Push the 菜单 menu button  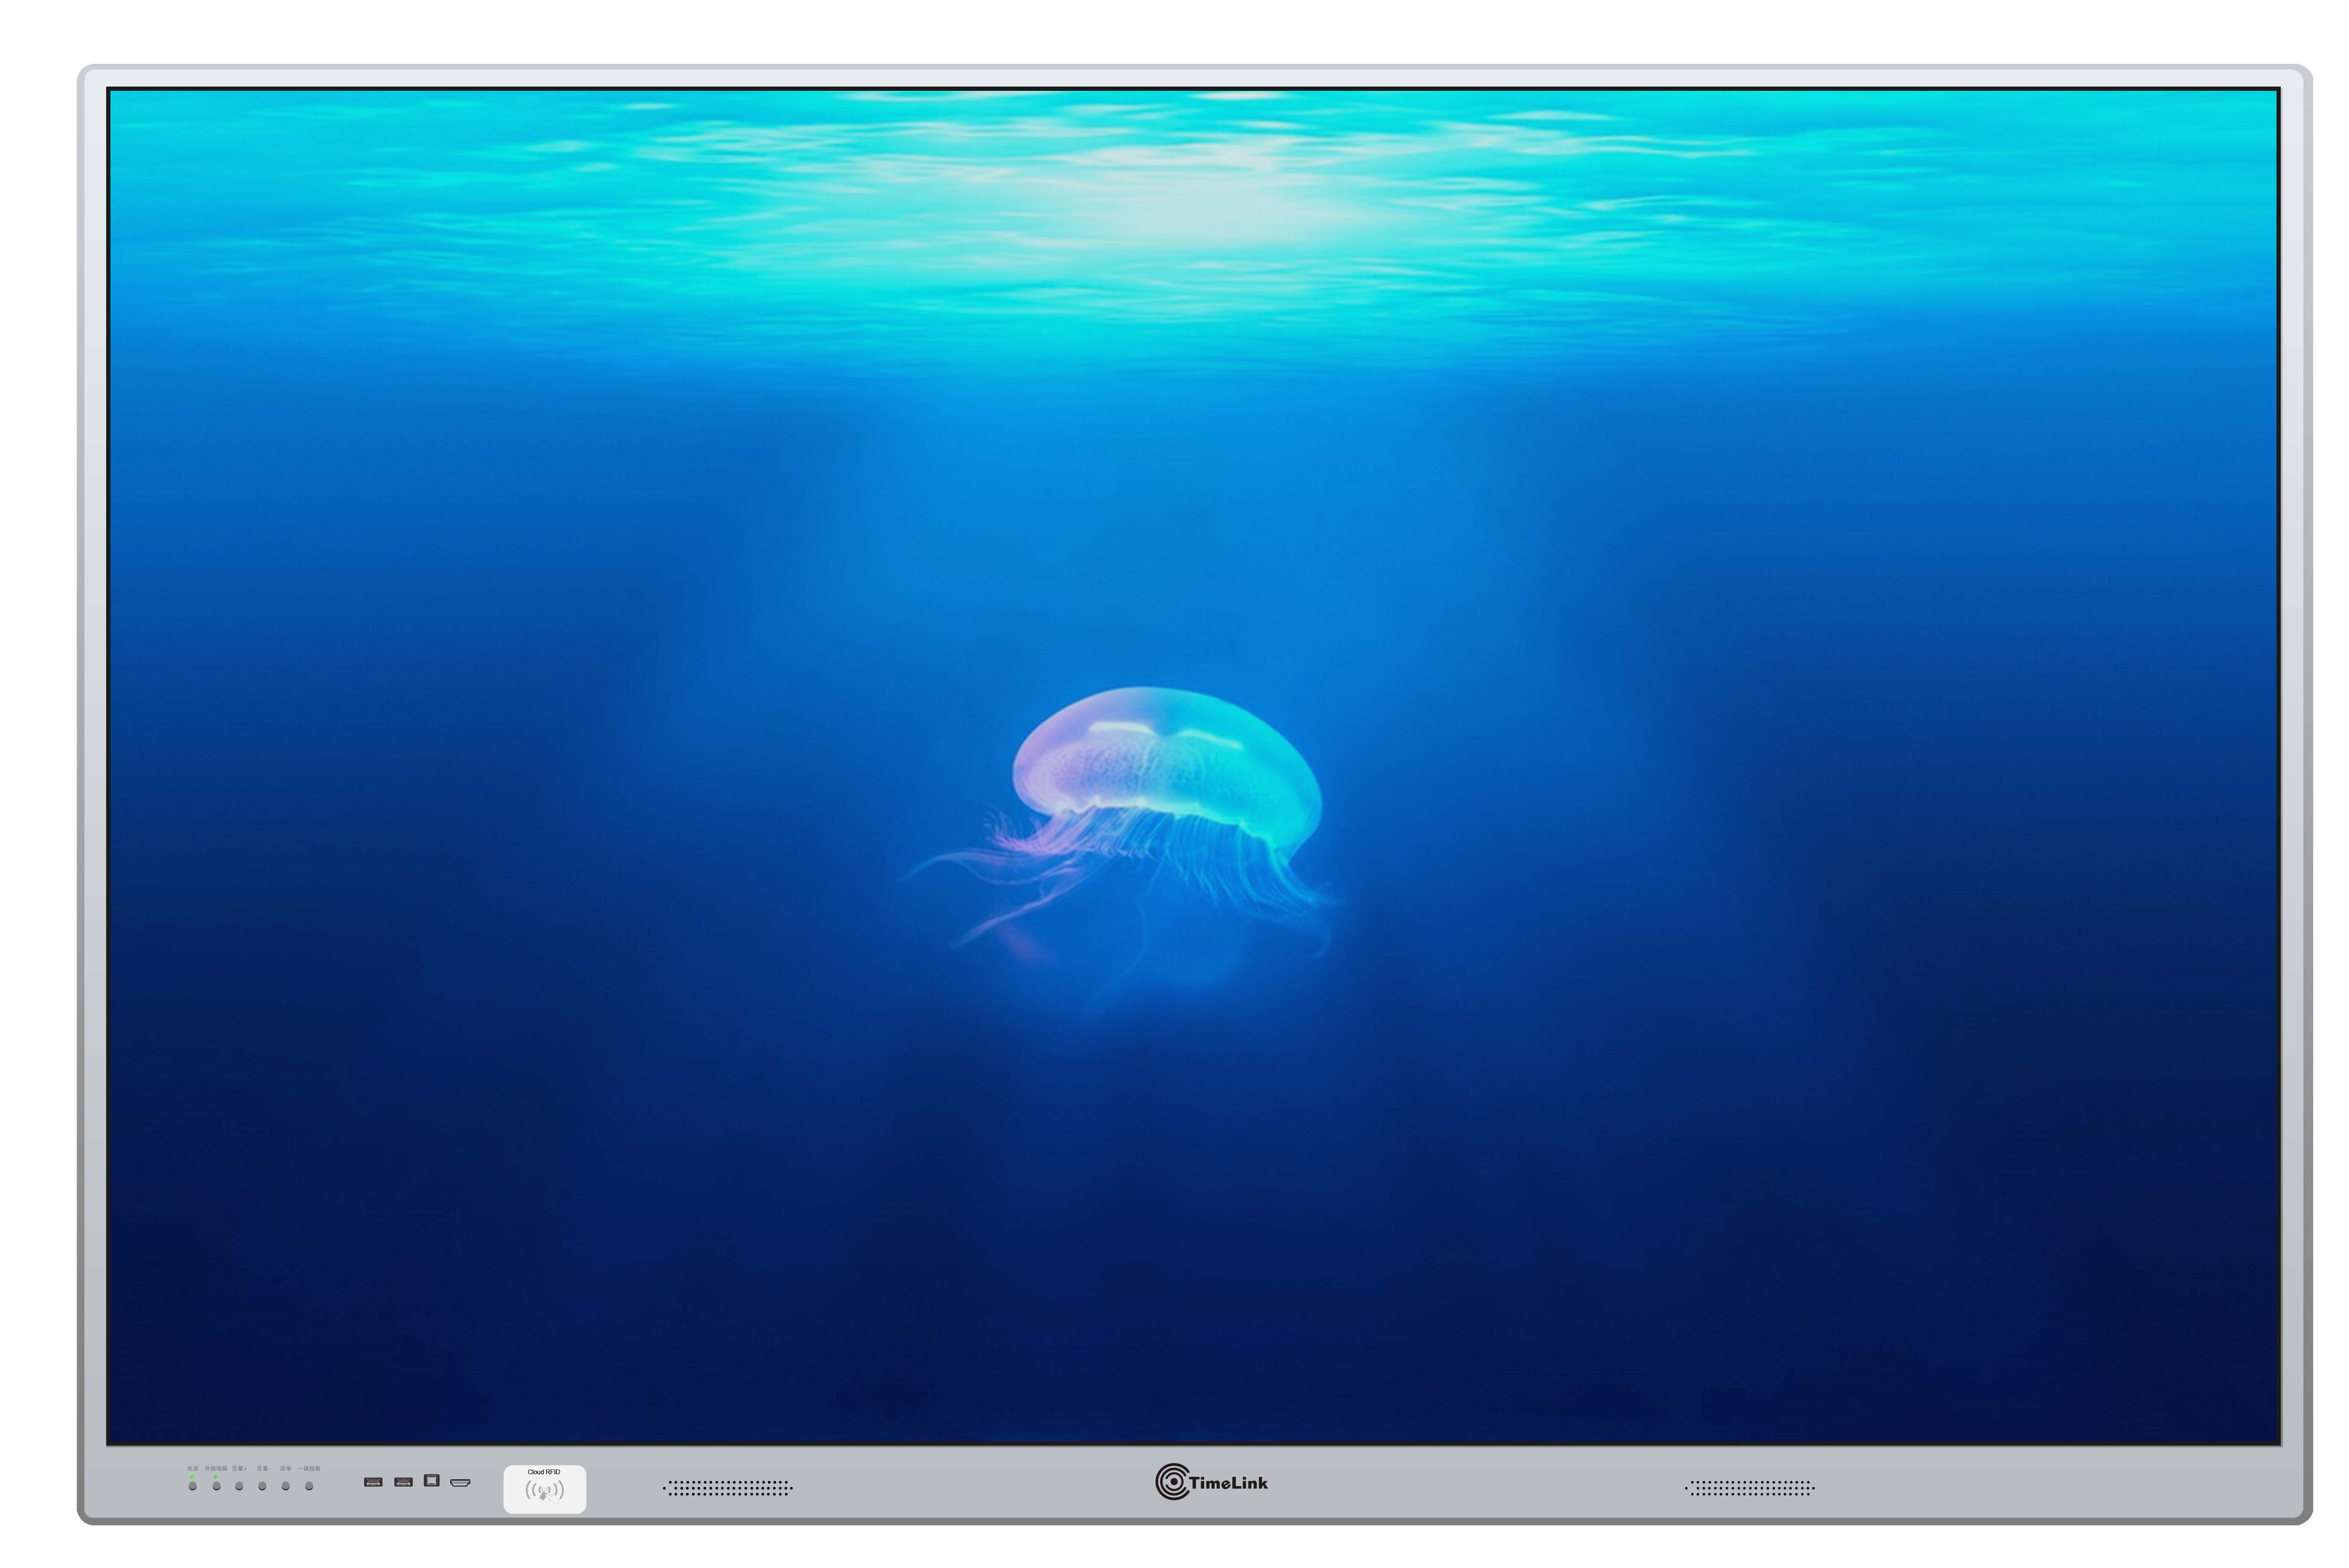coord(286,1486)
